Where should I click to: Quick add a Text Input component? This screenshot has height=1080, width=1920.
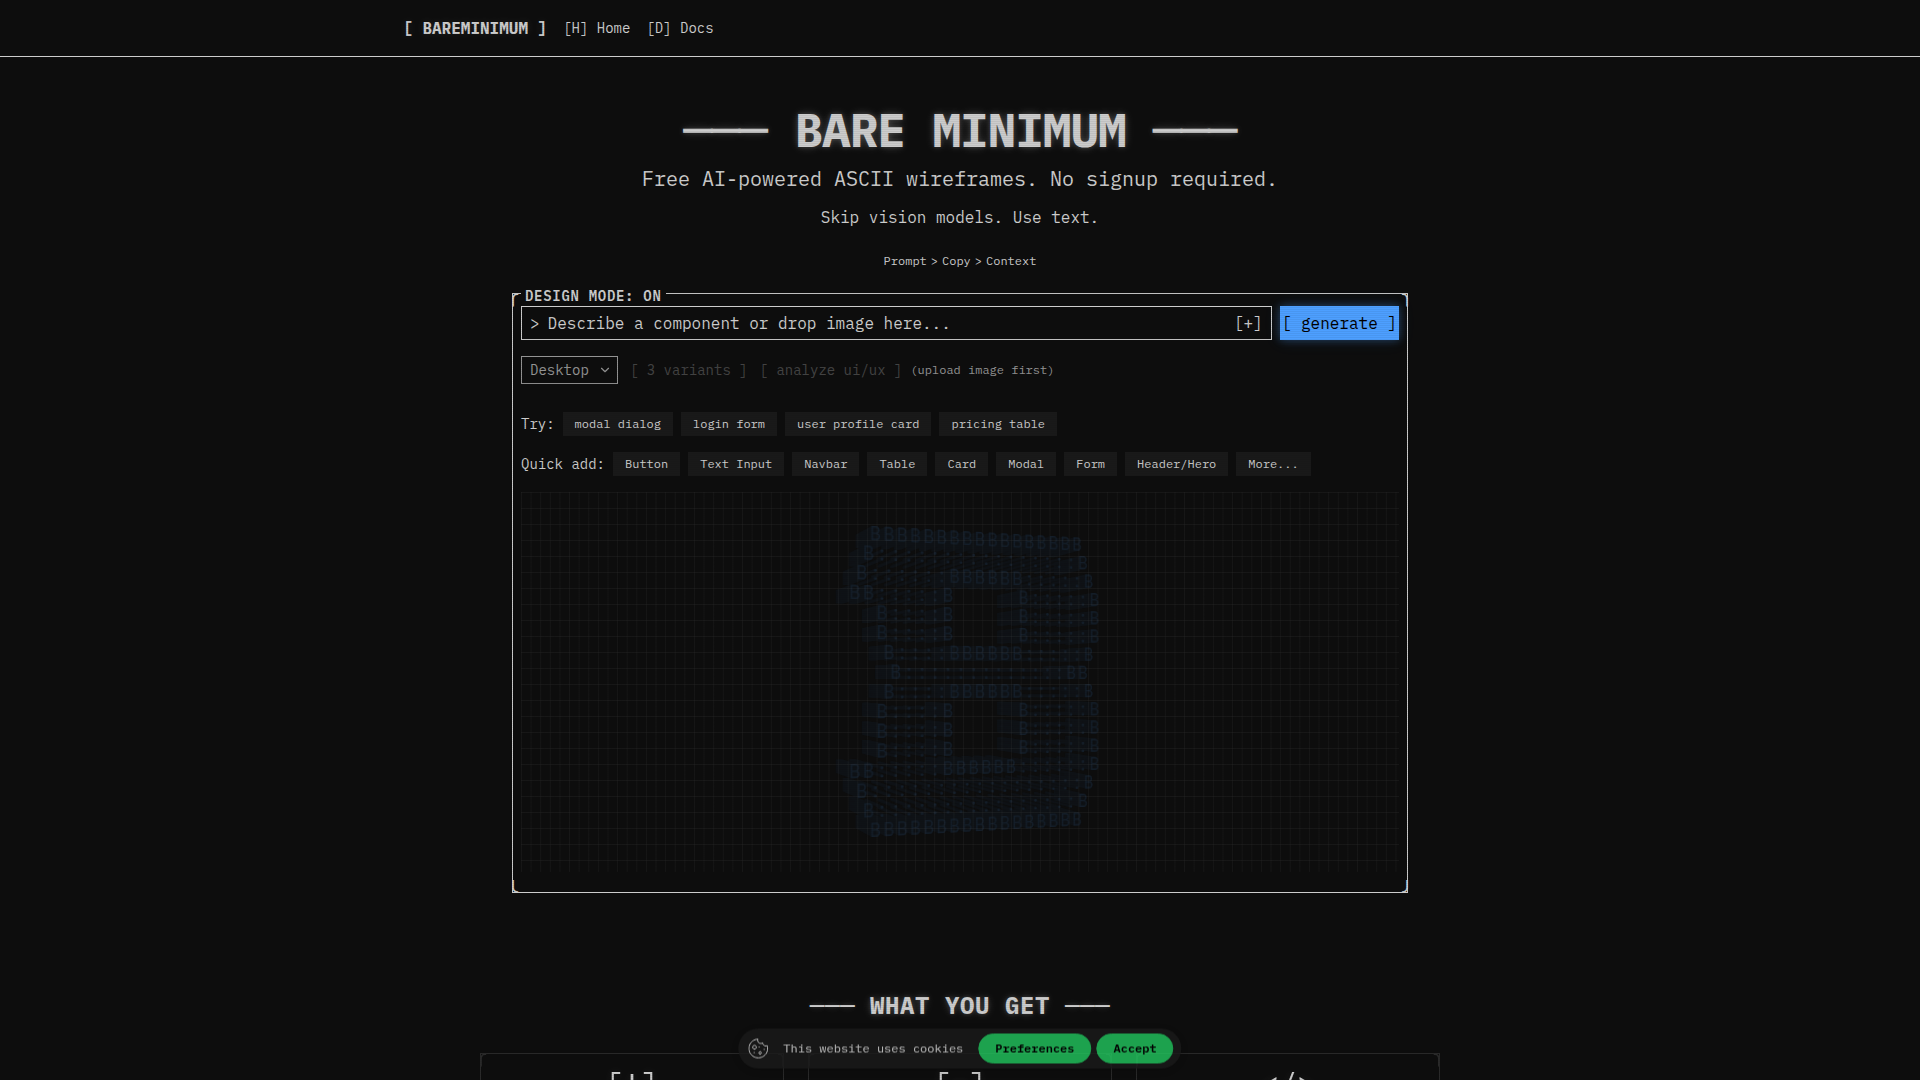(735, 464)
